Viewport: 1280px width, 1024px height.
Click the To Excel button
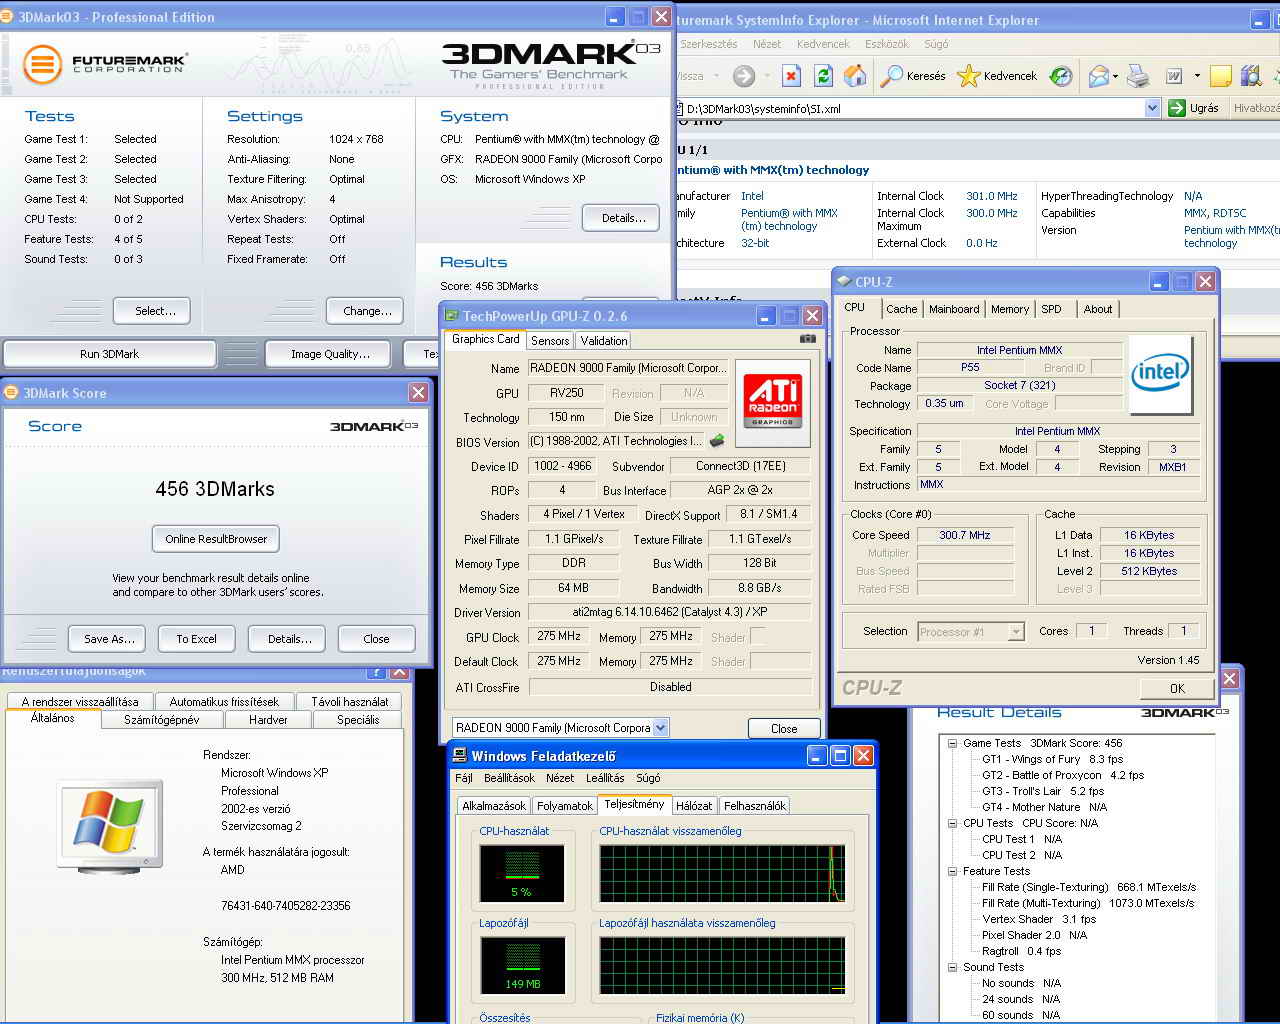(x=196, y=639)
